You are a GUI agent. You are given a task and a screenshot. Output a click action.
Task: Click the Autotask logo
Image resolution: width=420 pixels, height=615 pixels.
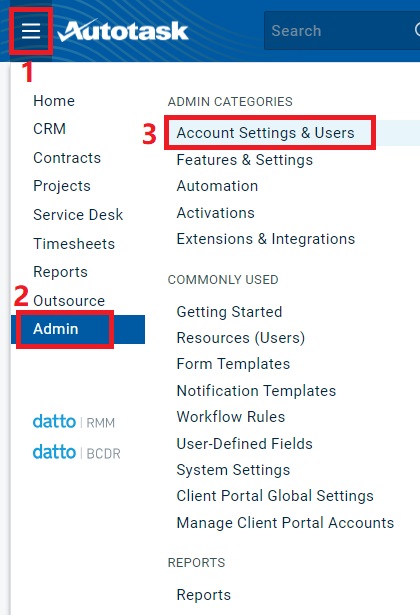[x=123, y=30]
